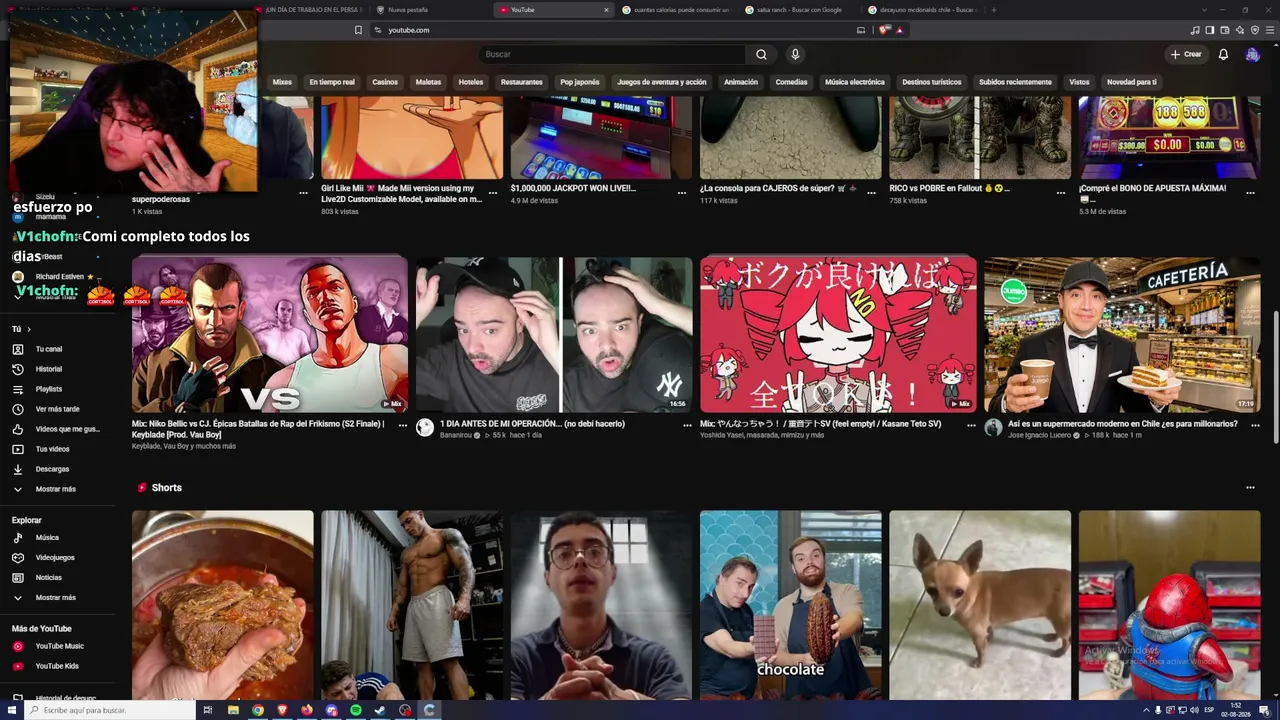
Task: Open options menu for supermercado moderno en Chile video
Action: [x=1255, y=425]
